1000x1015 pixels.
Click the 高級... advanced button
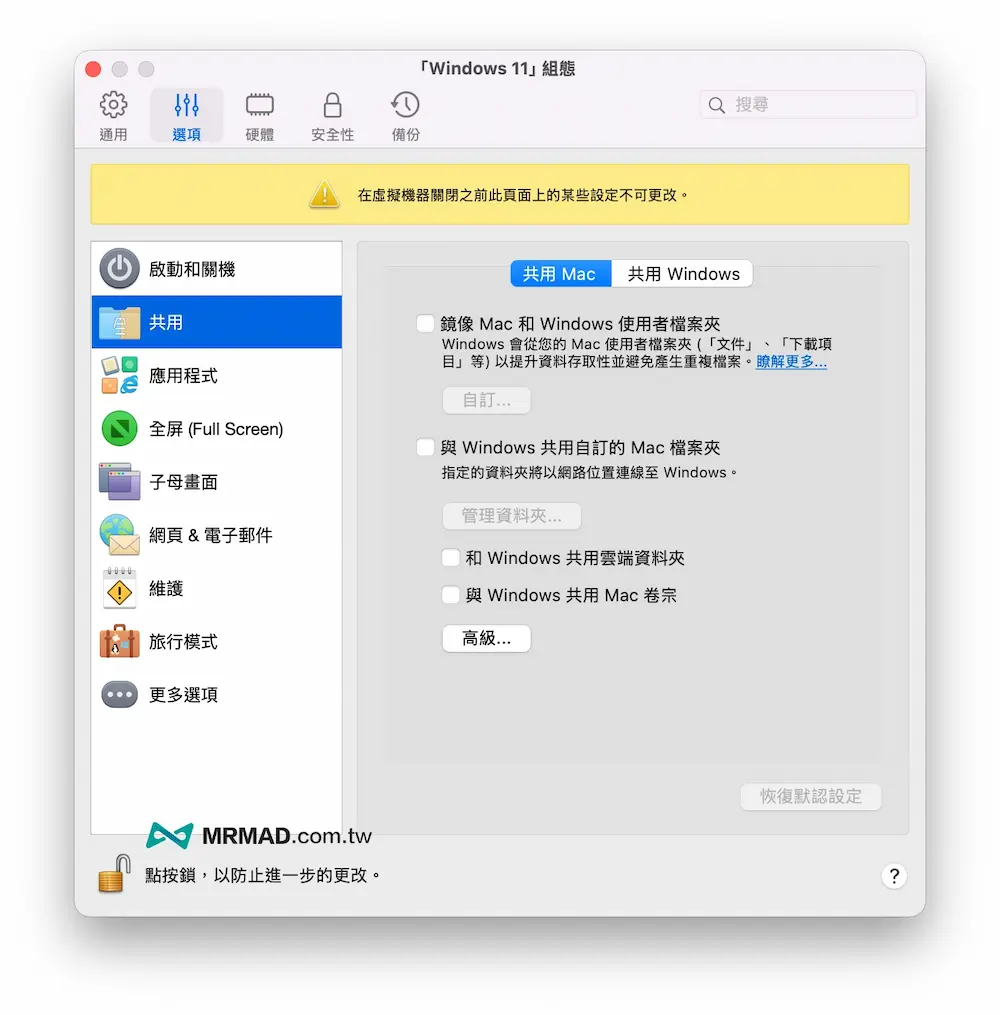tap(486, 638)
